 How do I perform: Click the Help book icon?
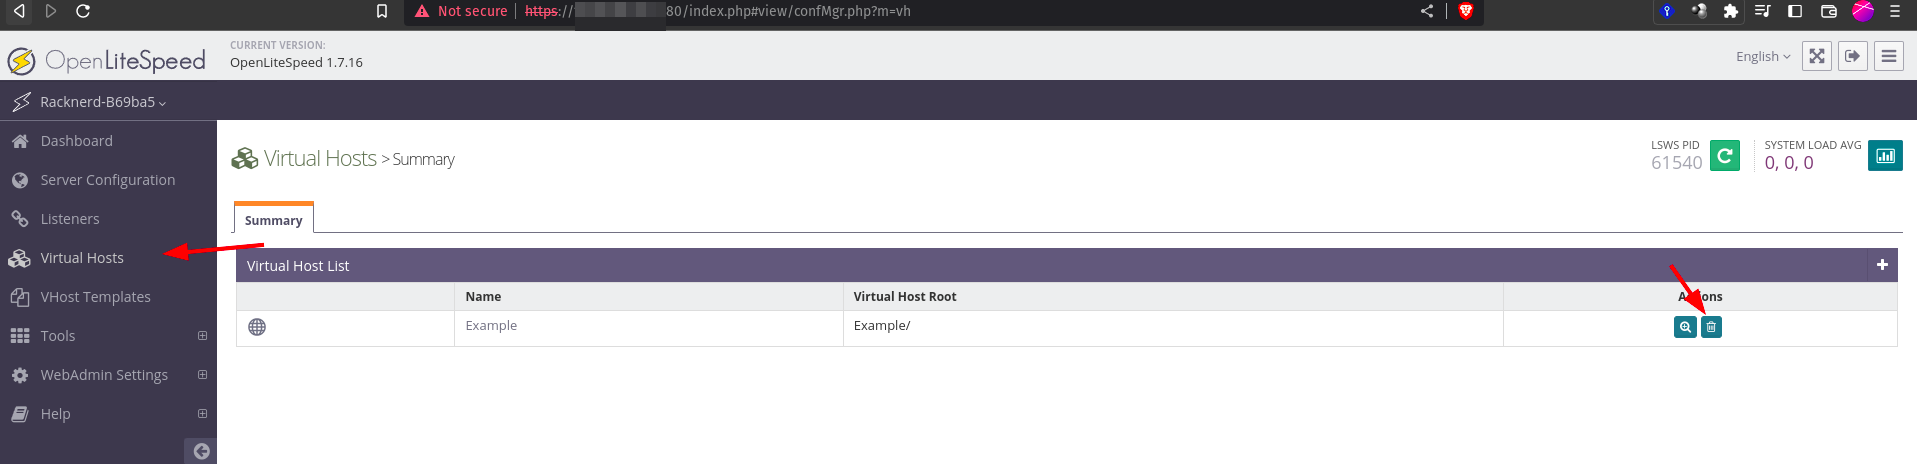pyautogui.click(x=20, y=414)
